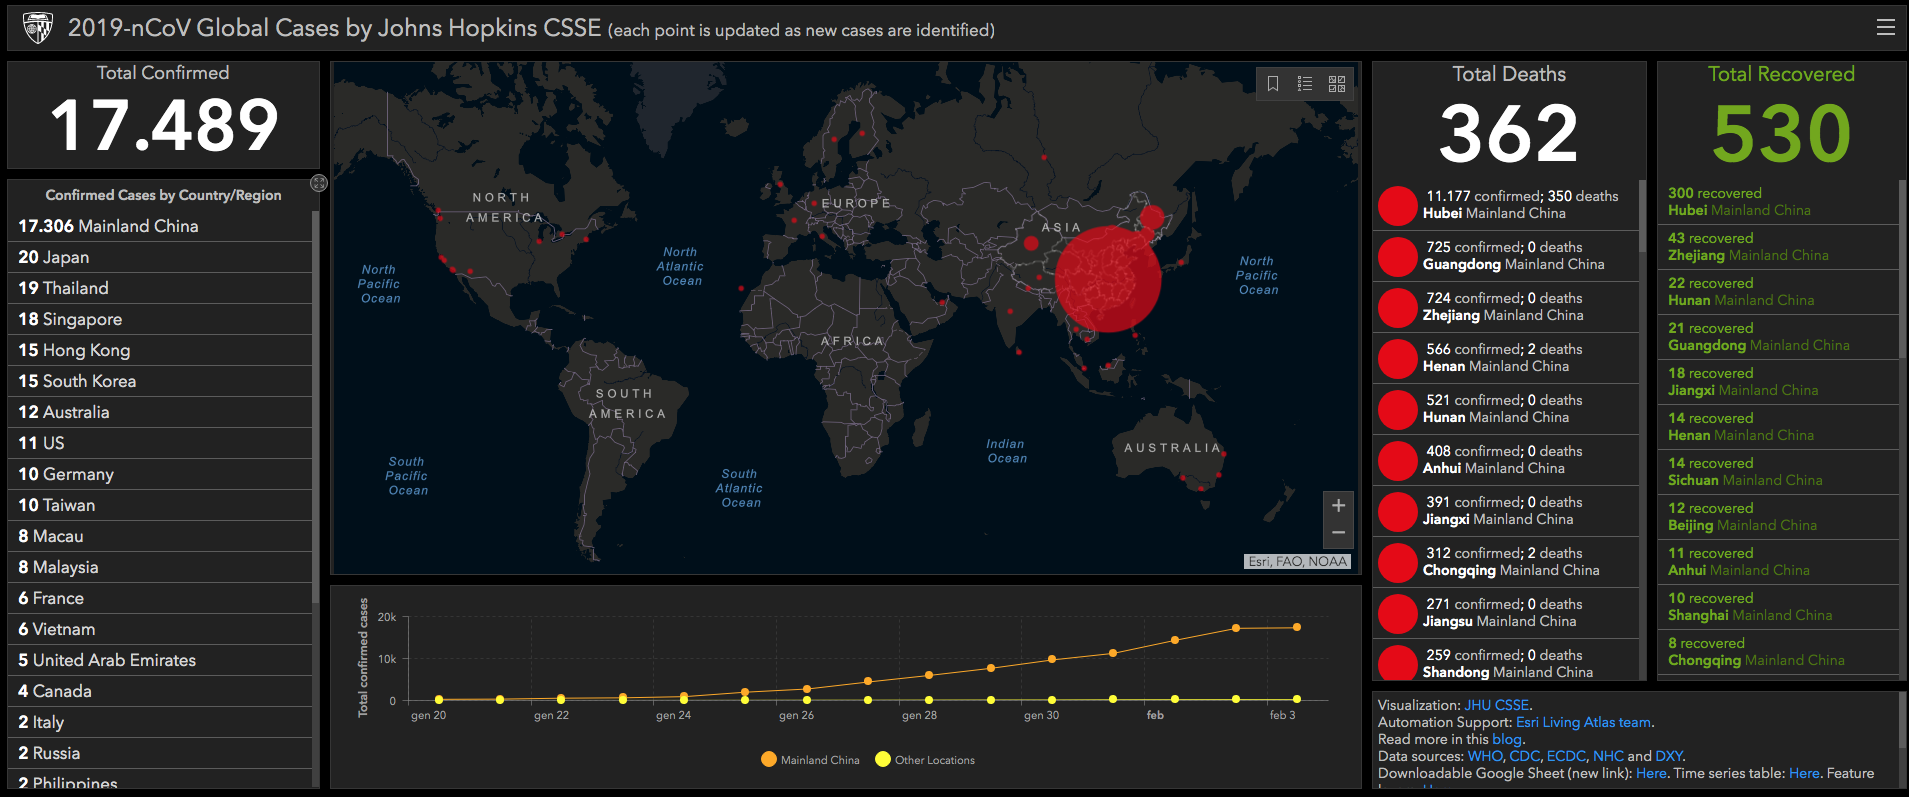Select United Arab Emirates in the list
The width and height of the screenshot is (1909, 797).
coord(160,660)
